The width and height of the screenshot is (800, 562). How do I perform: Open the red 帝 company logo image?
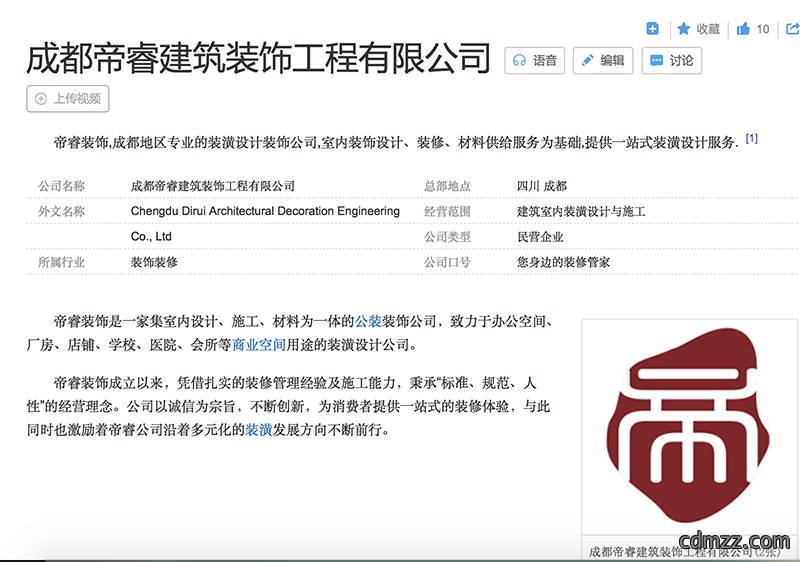[x=689, y=427]
